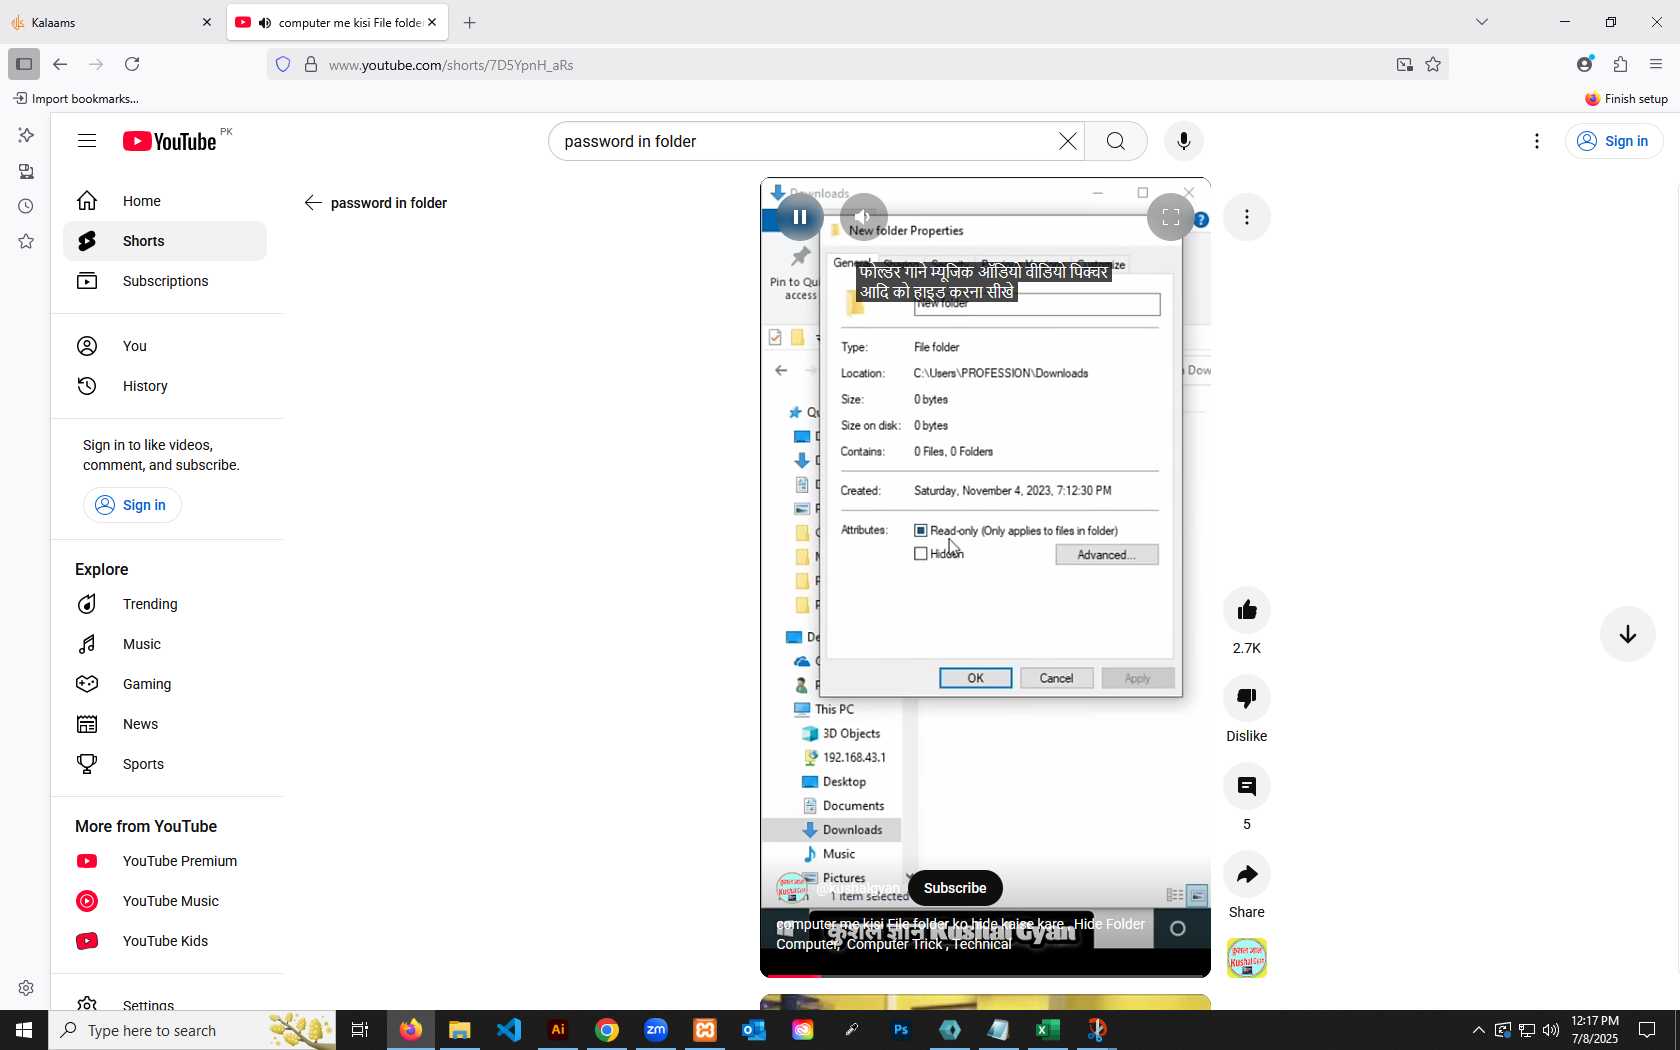Open Home in the sidebar
The height and width of the screenshot is (1050, 1680).
click(165, 201)
